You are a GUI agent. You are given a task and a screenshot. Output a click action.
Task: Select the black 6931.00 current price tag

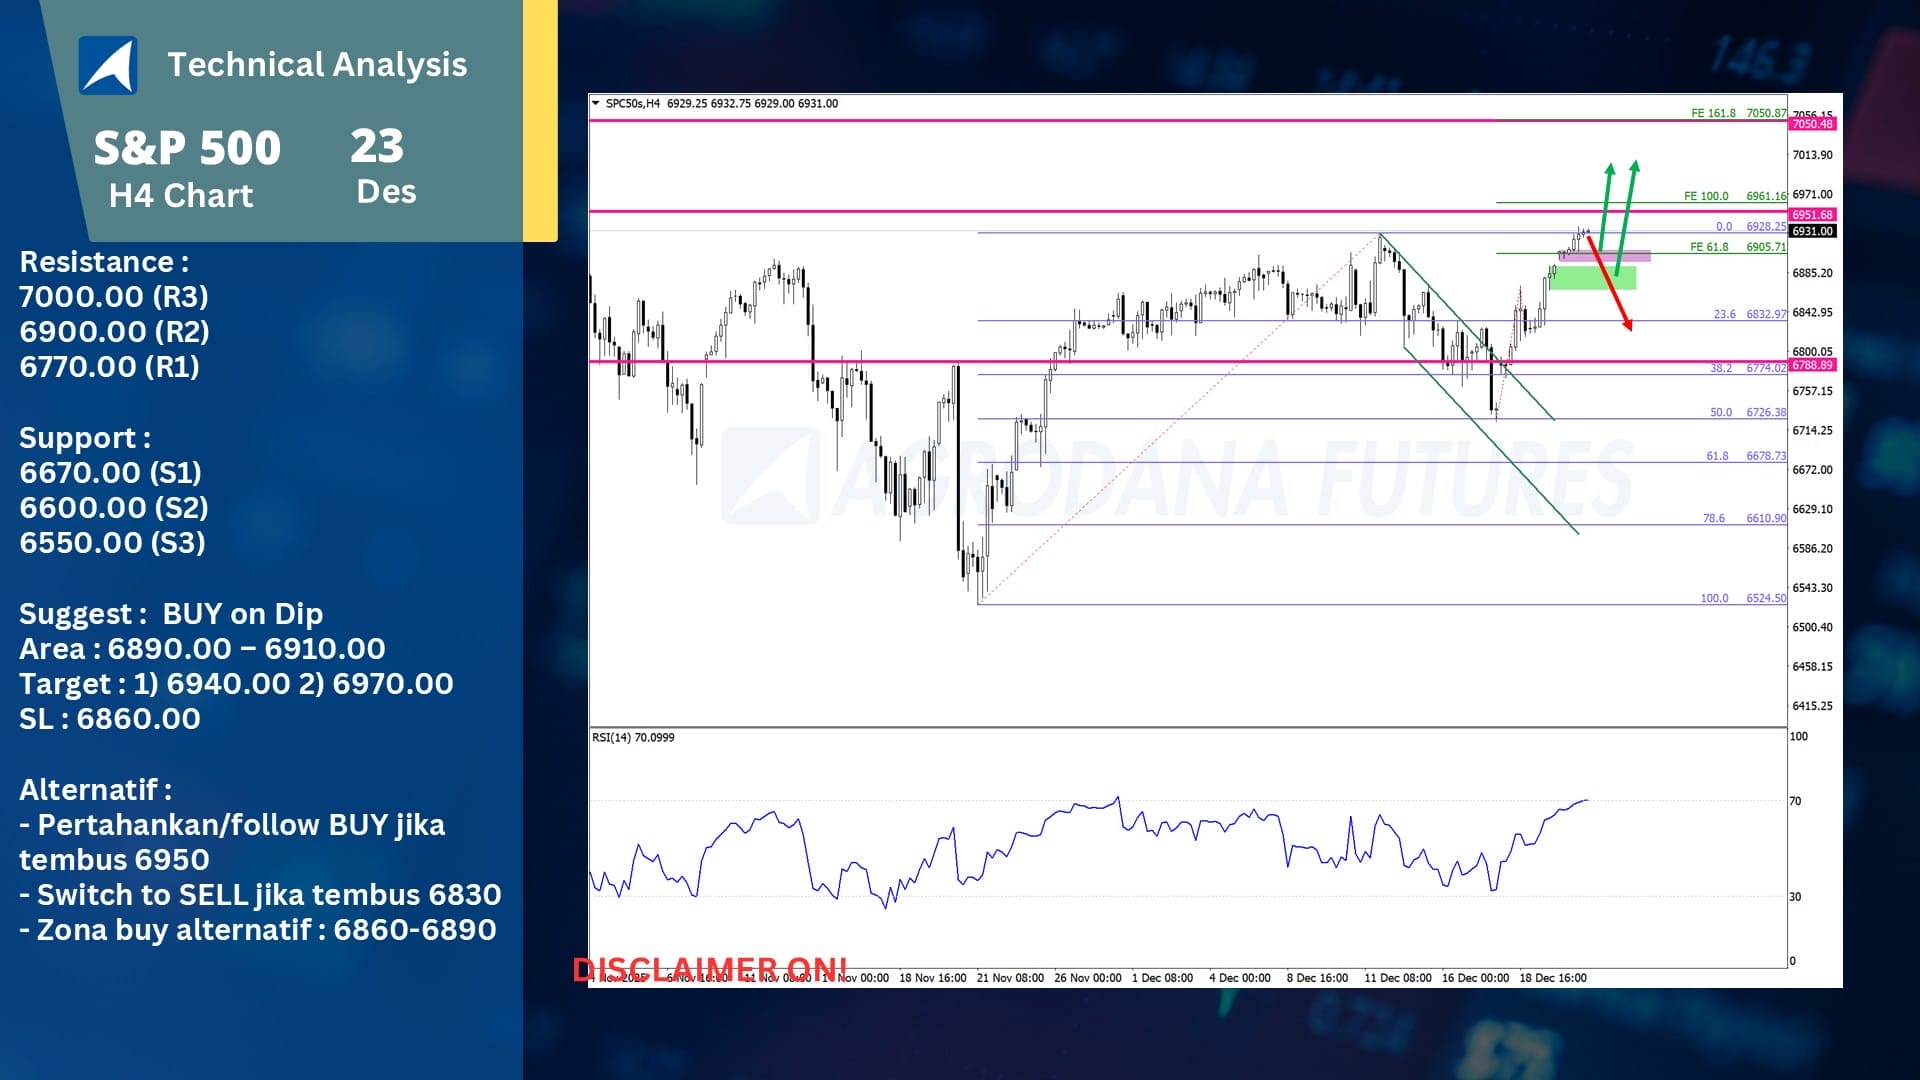pyautogui.click(x=1812, y=231)
